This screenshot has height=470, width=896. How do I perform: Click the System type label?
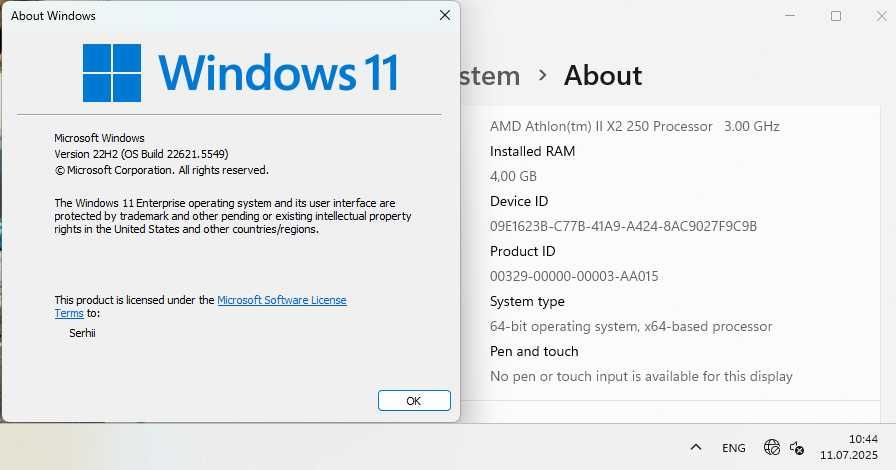click(527, 301)
